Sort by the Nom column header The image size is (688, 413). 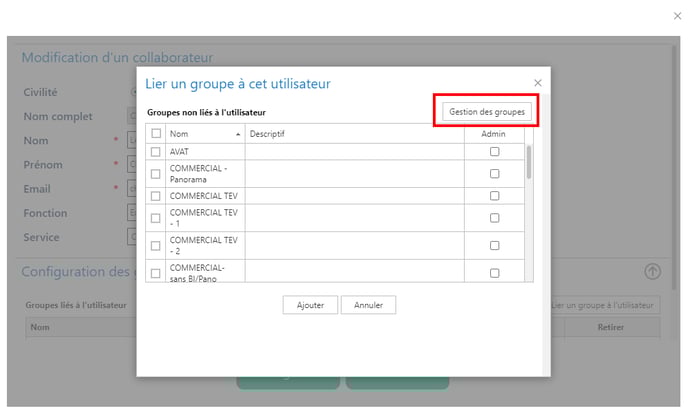coord(205,133)
